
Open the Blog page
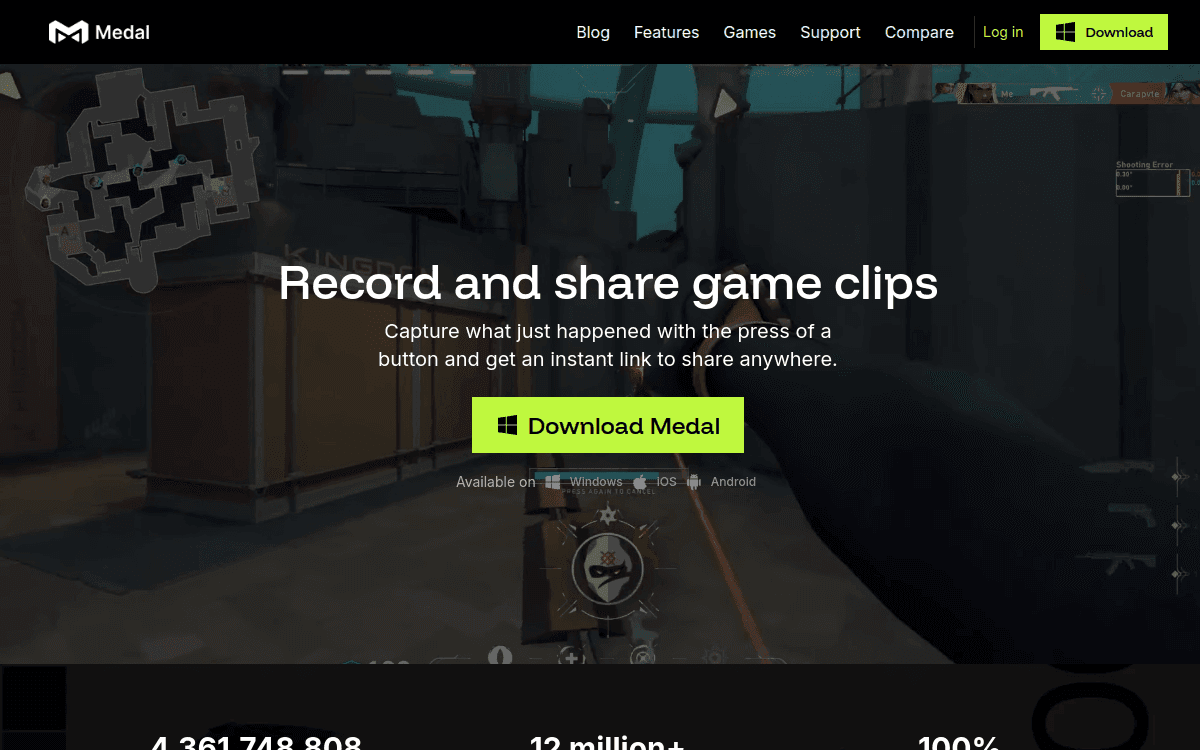[593, 32]
